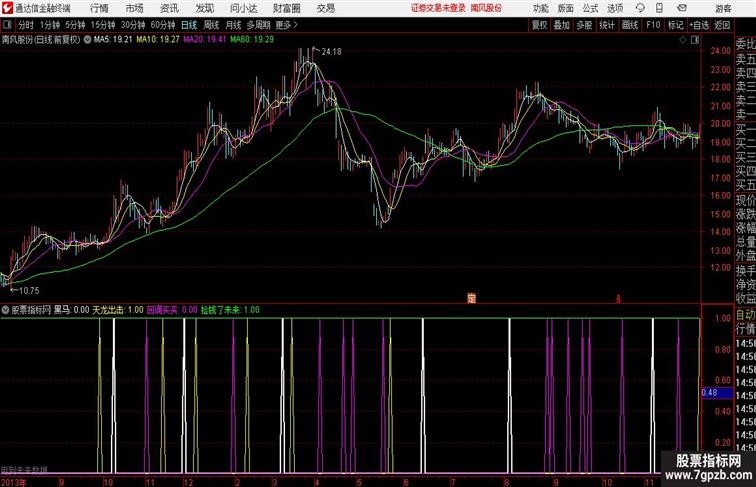Viewport: 756px width, 487px height.
Task: Switch to the 1分钟 period tab
Action: (50, 25)
